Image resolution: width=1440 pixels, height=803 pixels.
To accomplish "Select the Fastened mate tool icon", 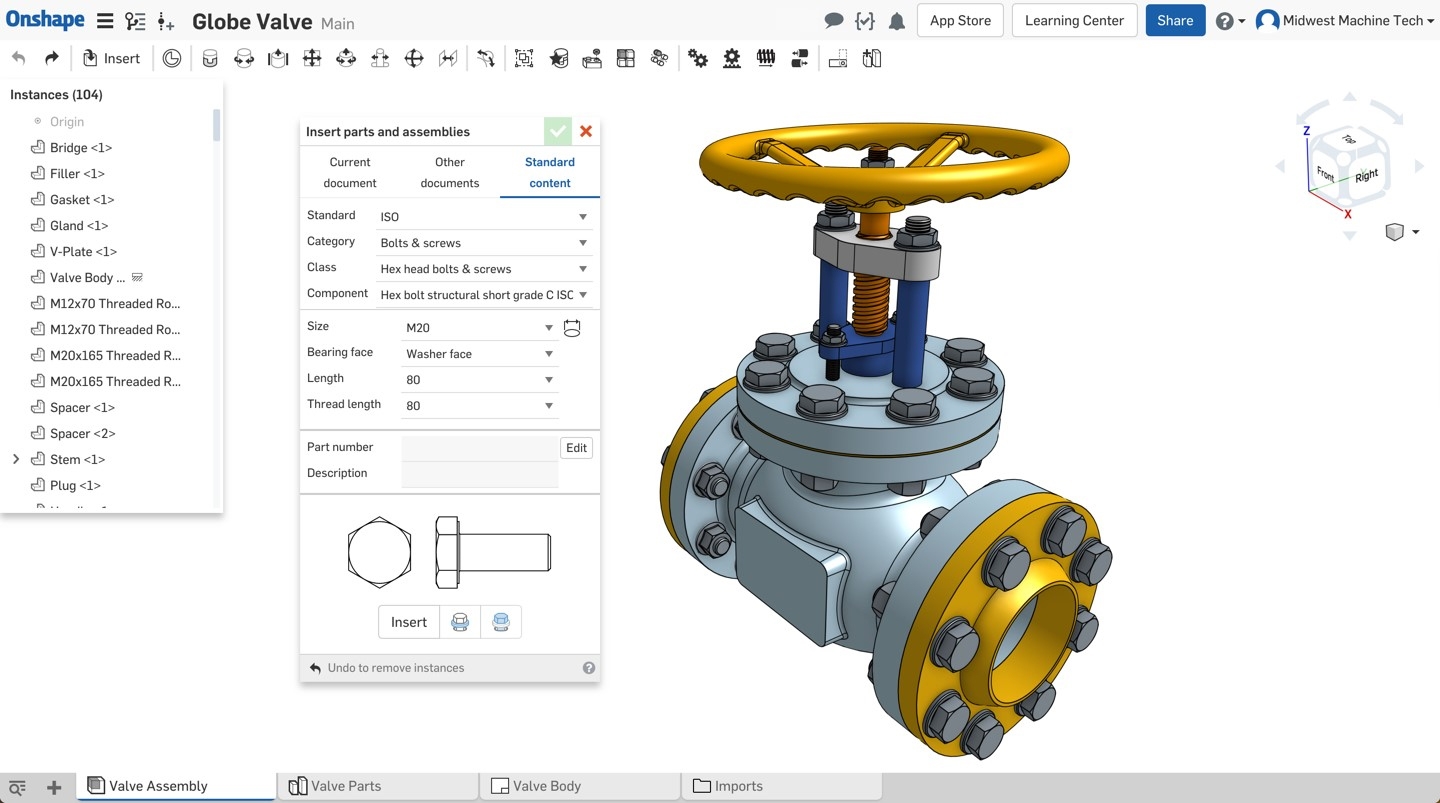I will [x=210, y=59].
